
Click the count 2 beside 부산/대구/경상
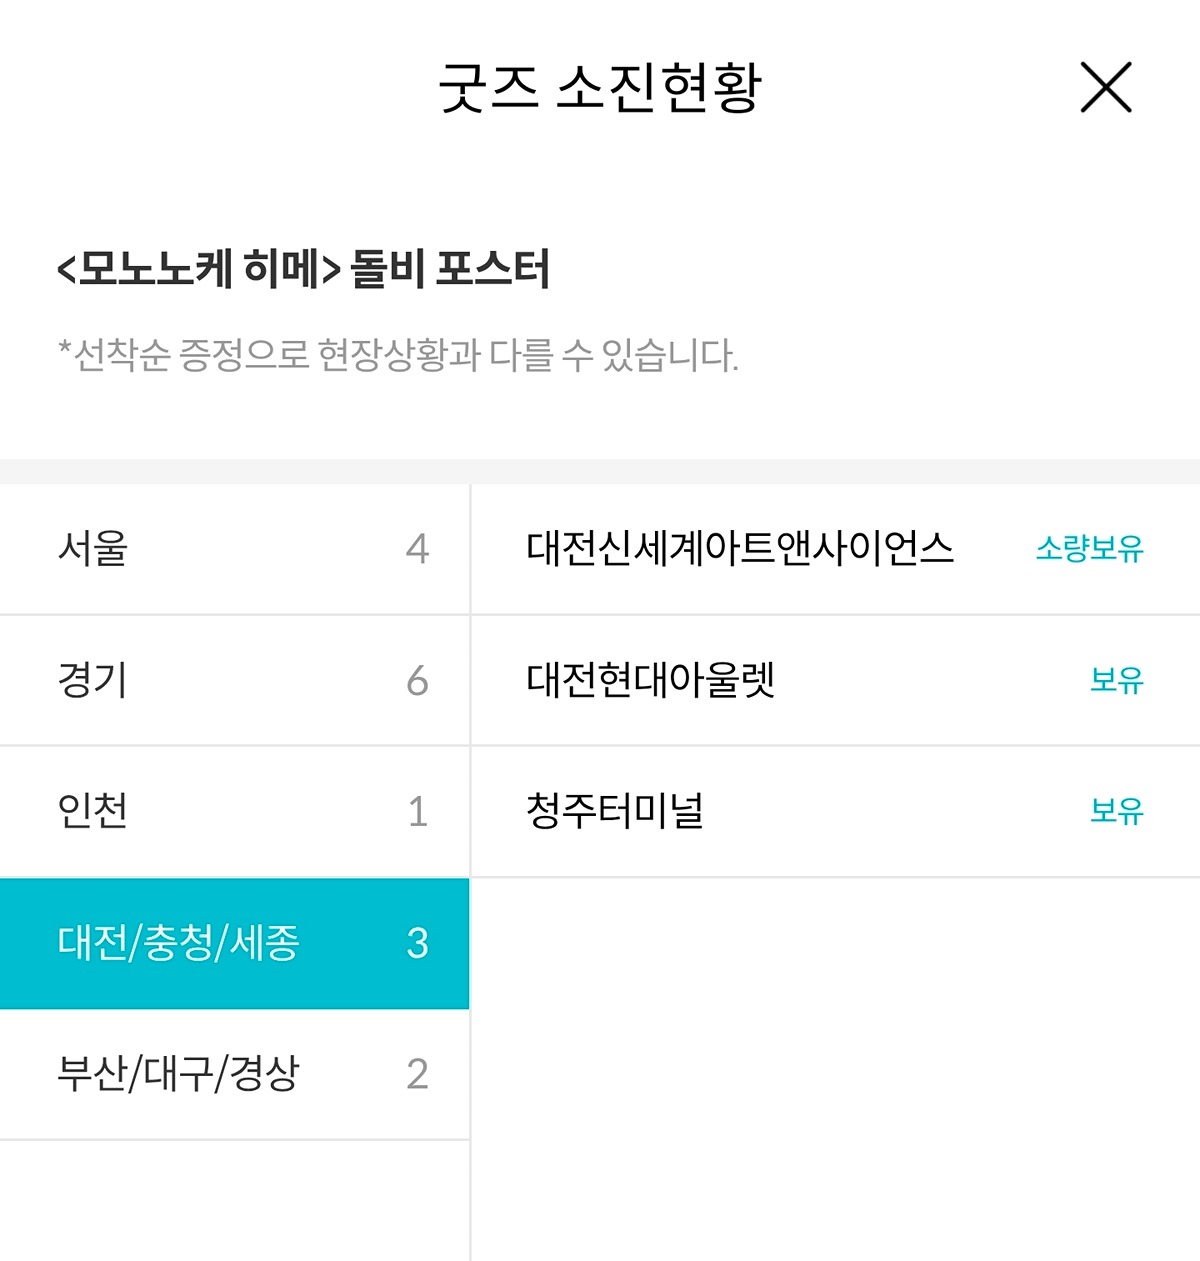417,1074
